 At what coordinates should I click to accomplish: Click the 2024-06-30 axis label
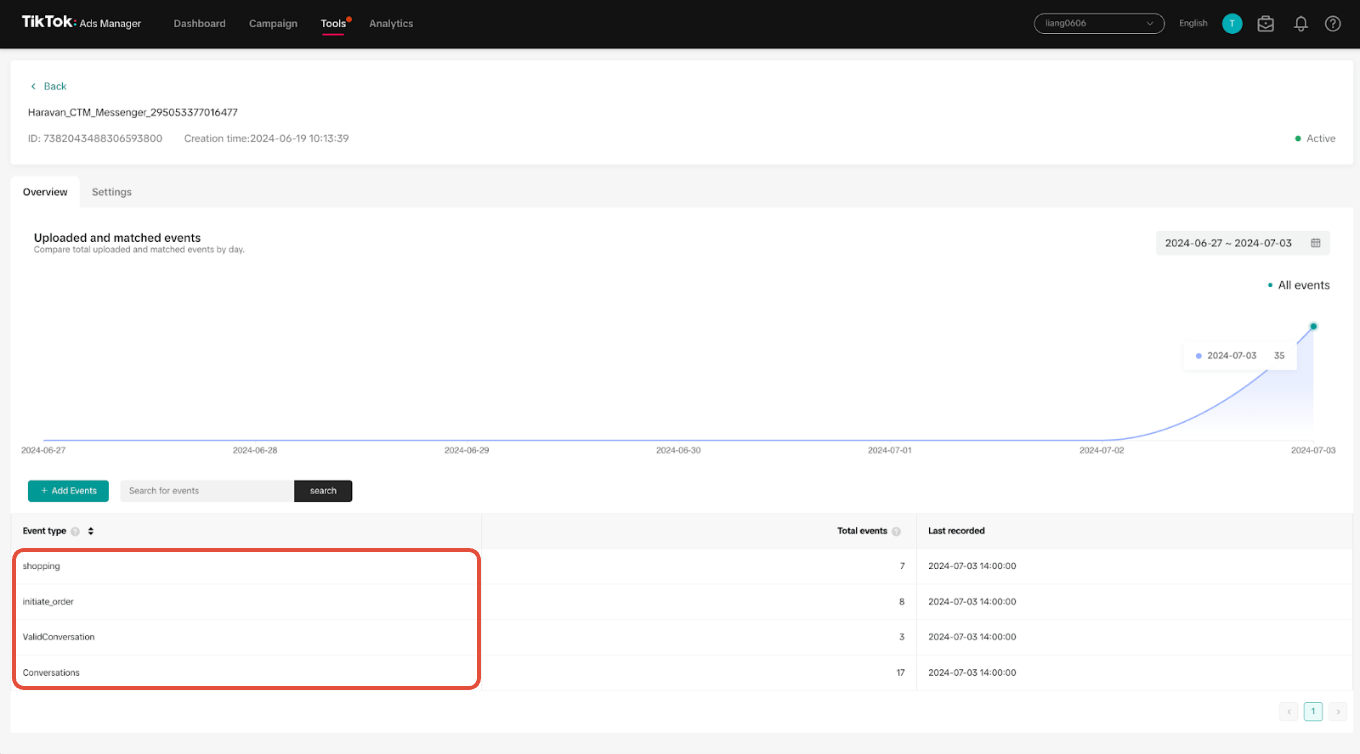(x=678, y=451)
